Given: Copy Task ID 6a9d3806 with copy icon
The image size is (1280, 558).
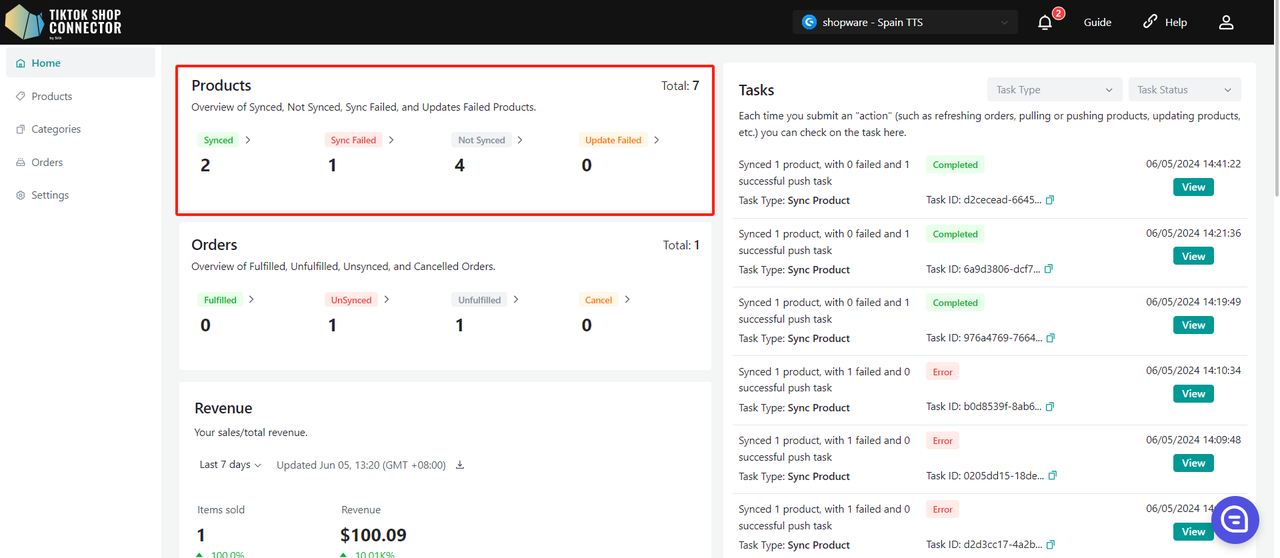Looking at the screenshot, I should (1050, 269).
